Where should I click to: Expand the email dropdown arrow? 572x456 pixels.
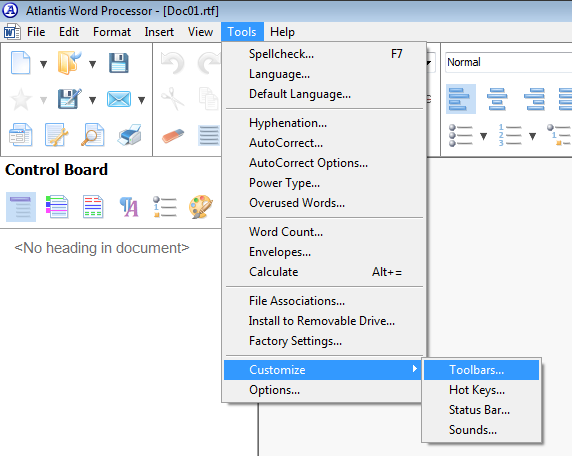(x=142, y=100)
